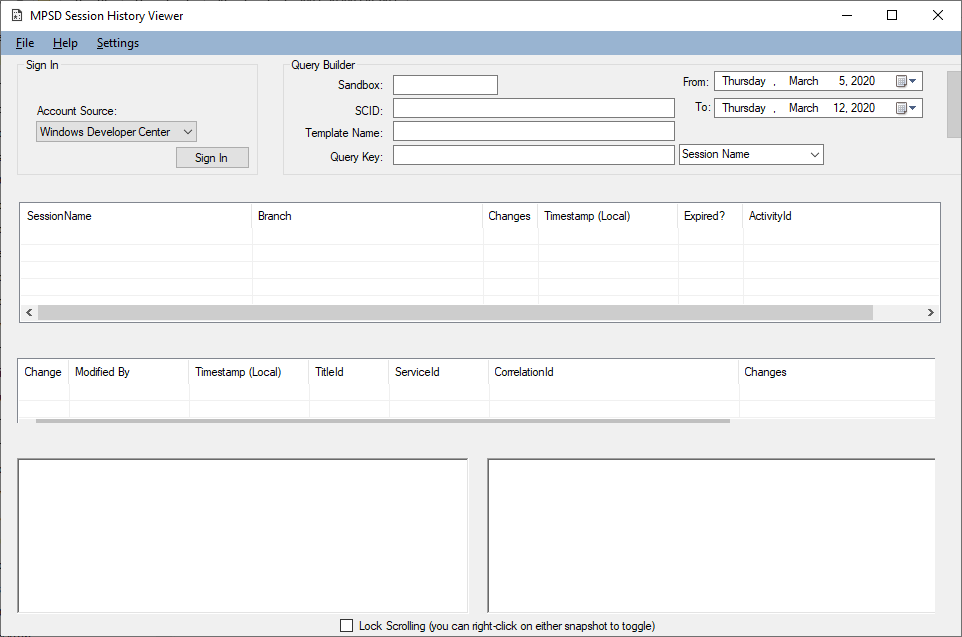This screenshot has width=962, height=637.
Task: Open the Session Name query type dropdown
Action: 751,155
